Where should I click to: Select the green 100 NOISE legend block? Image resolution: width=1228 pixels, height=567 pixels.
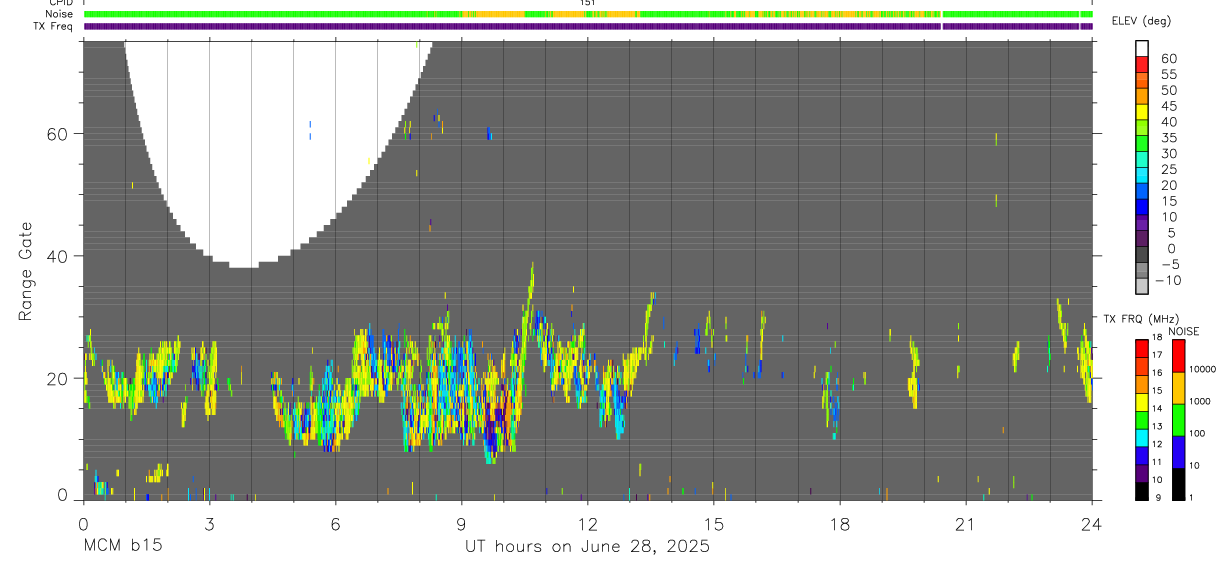(x=1179, y=420)
